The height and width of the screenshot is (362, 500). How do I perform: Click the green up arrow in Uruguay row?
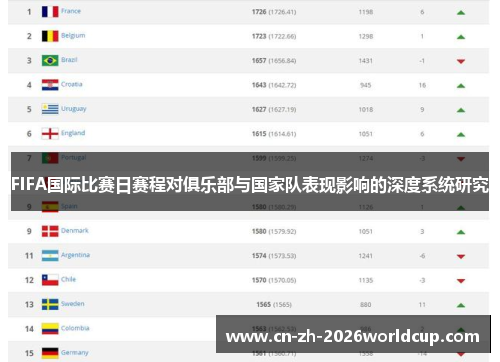461,110
